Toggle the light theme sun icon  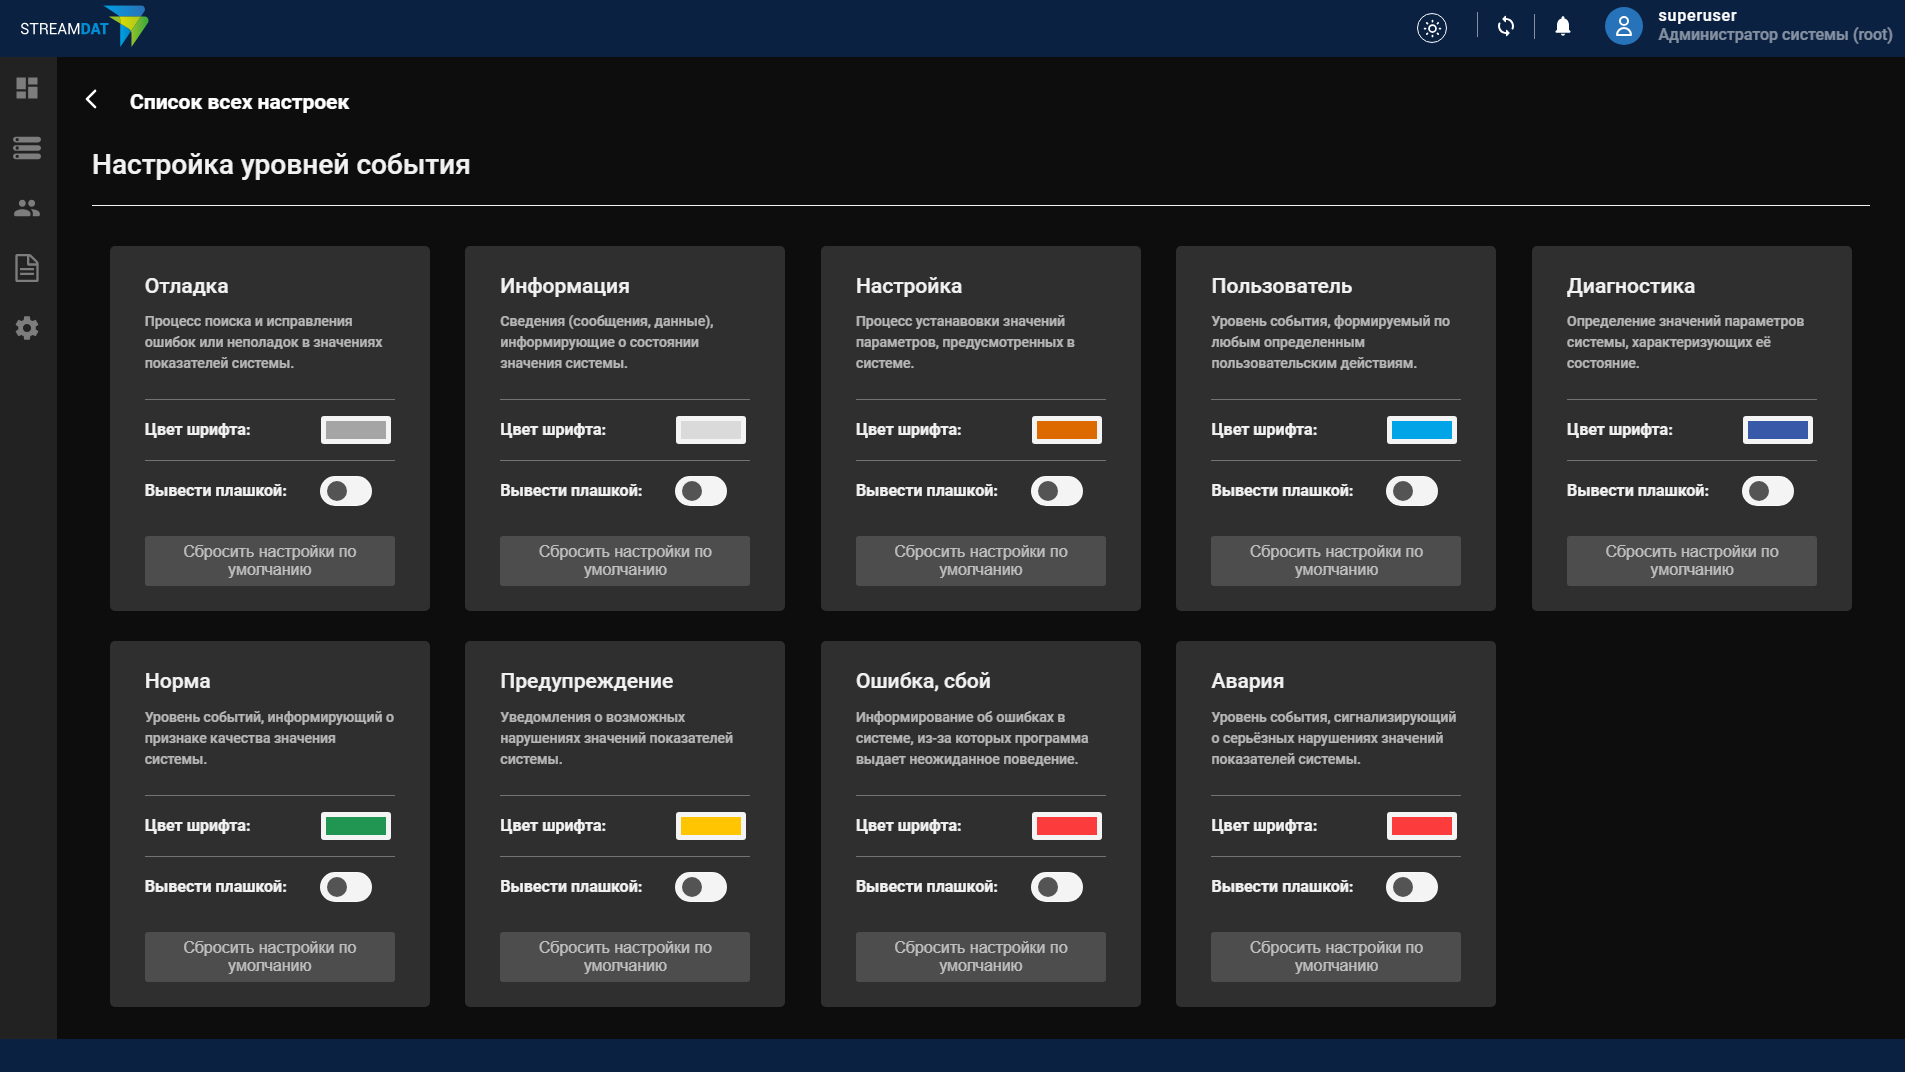coord(1432,28)
